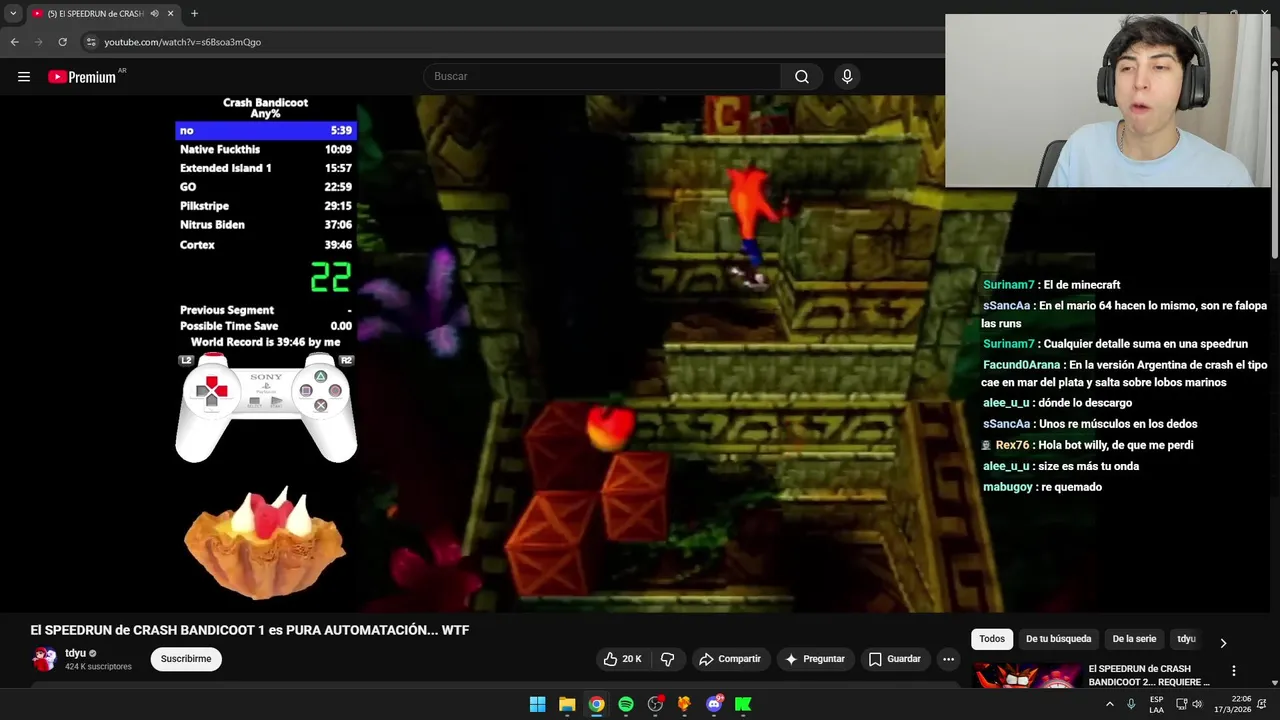Show hidden system tray icons
This screenshot has width=1280, height=720.
click(x=1109, y=704)
